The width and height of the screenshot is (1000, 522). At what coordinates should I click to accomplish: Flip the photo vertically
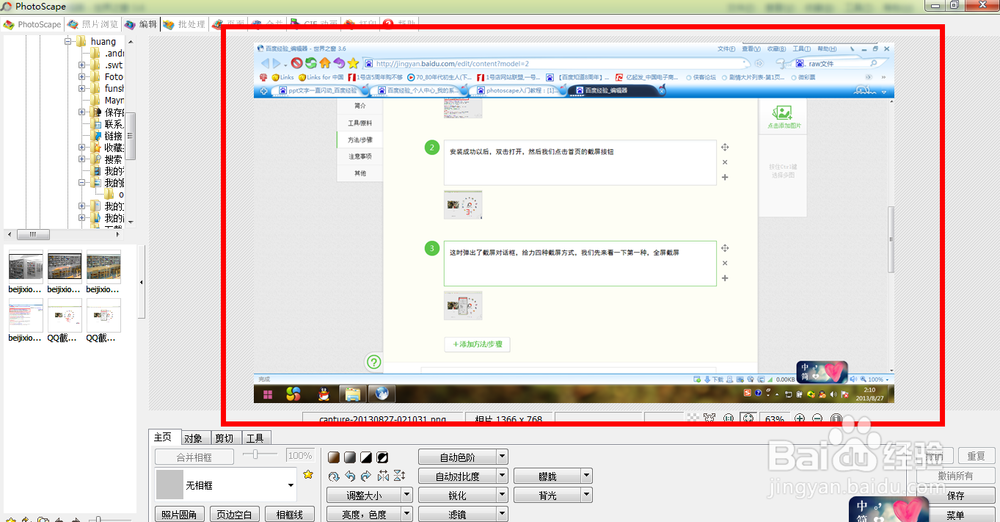point(399,476)
